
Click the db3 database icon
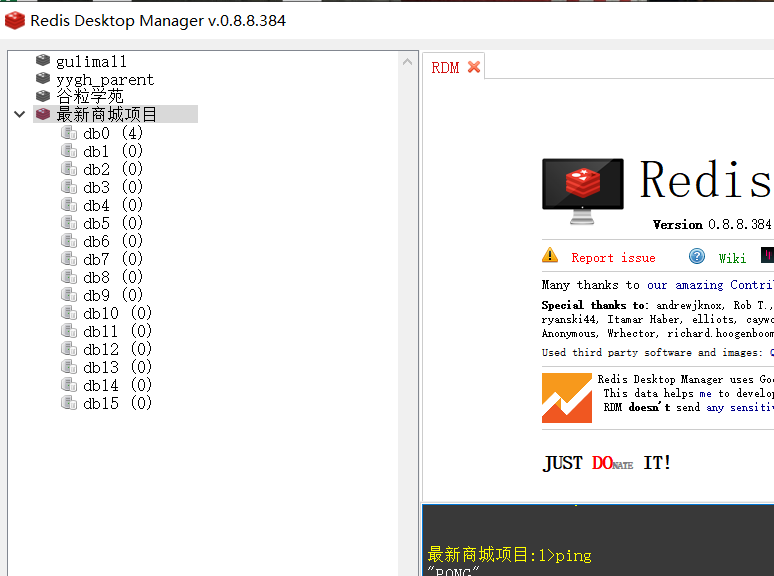click(69, 187)
